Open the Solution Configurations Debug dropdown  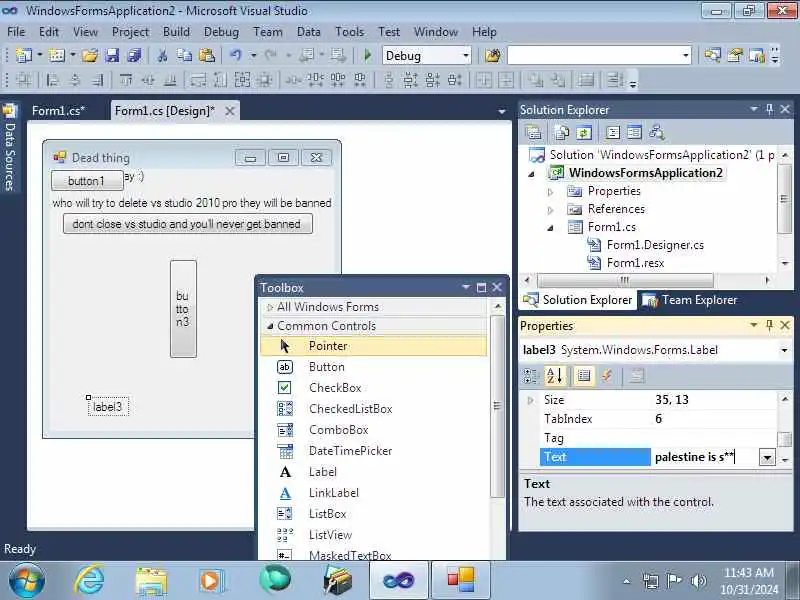465,56
